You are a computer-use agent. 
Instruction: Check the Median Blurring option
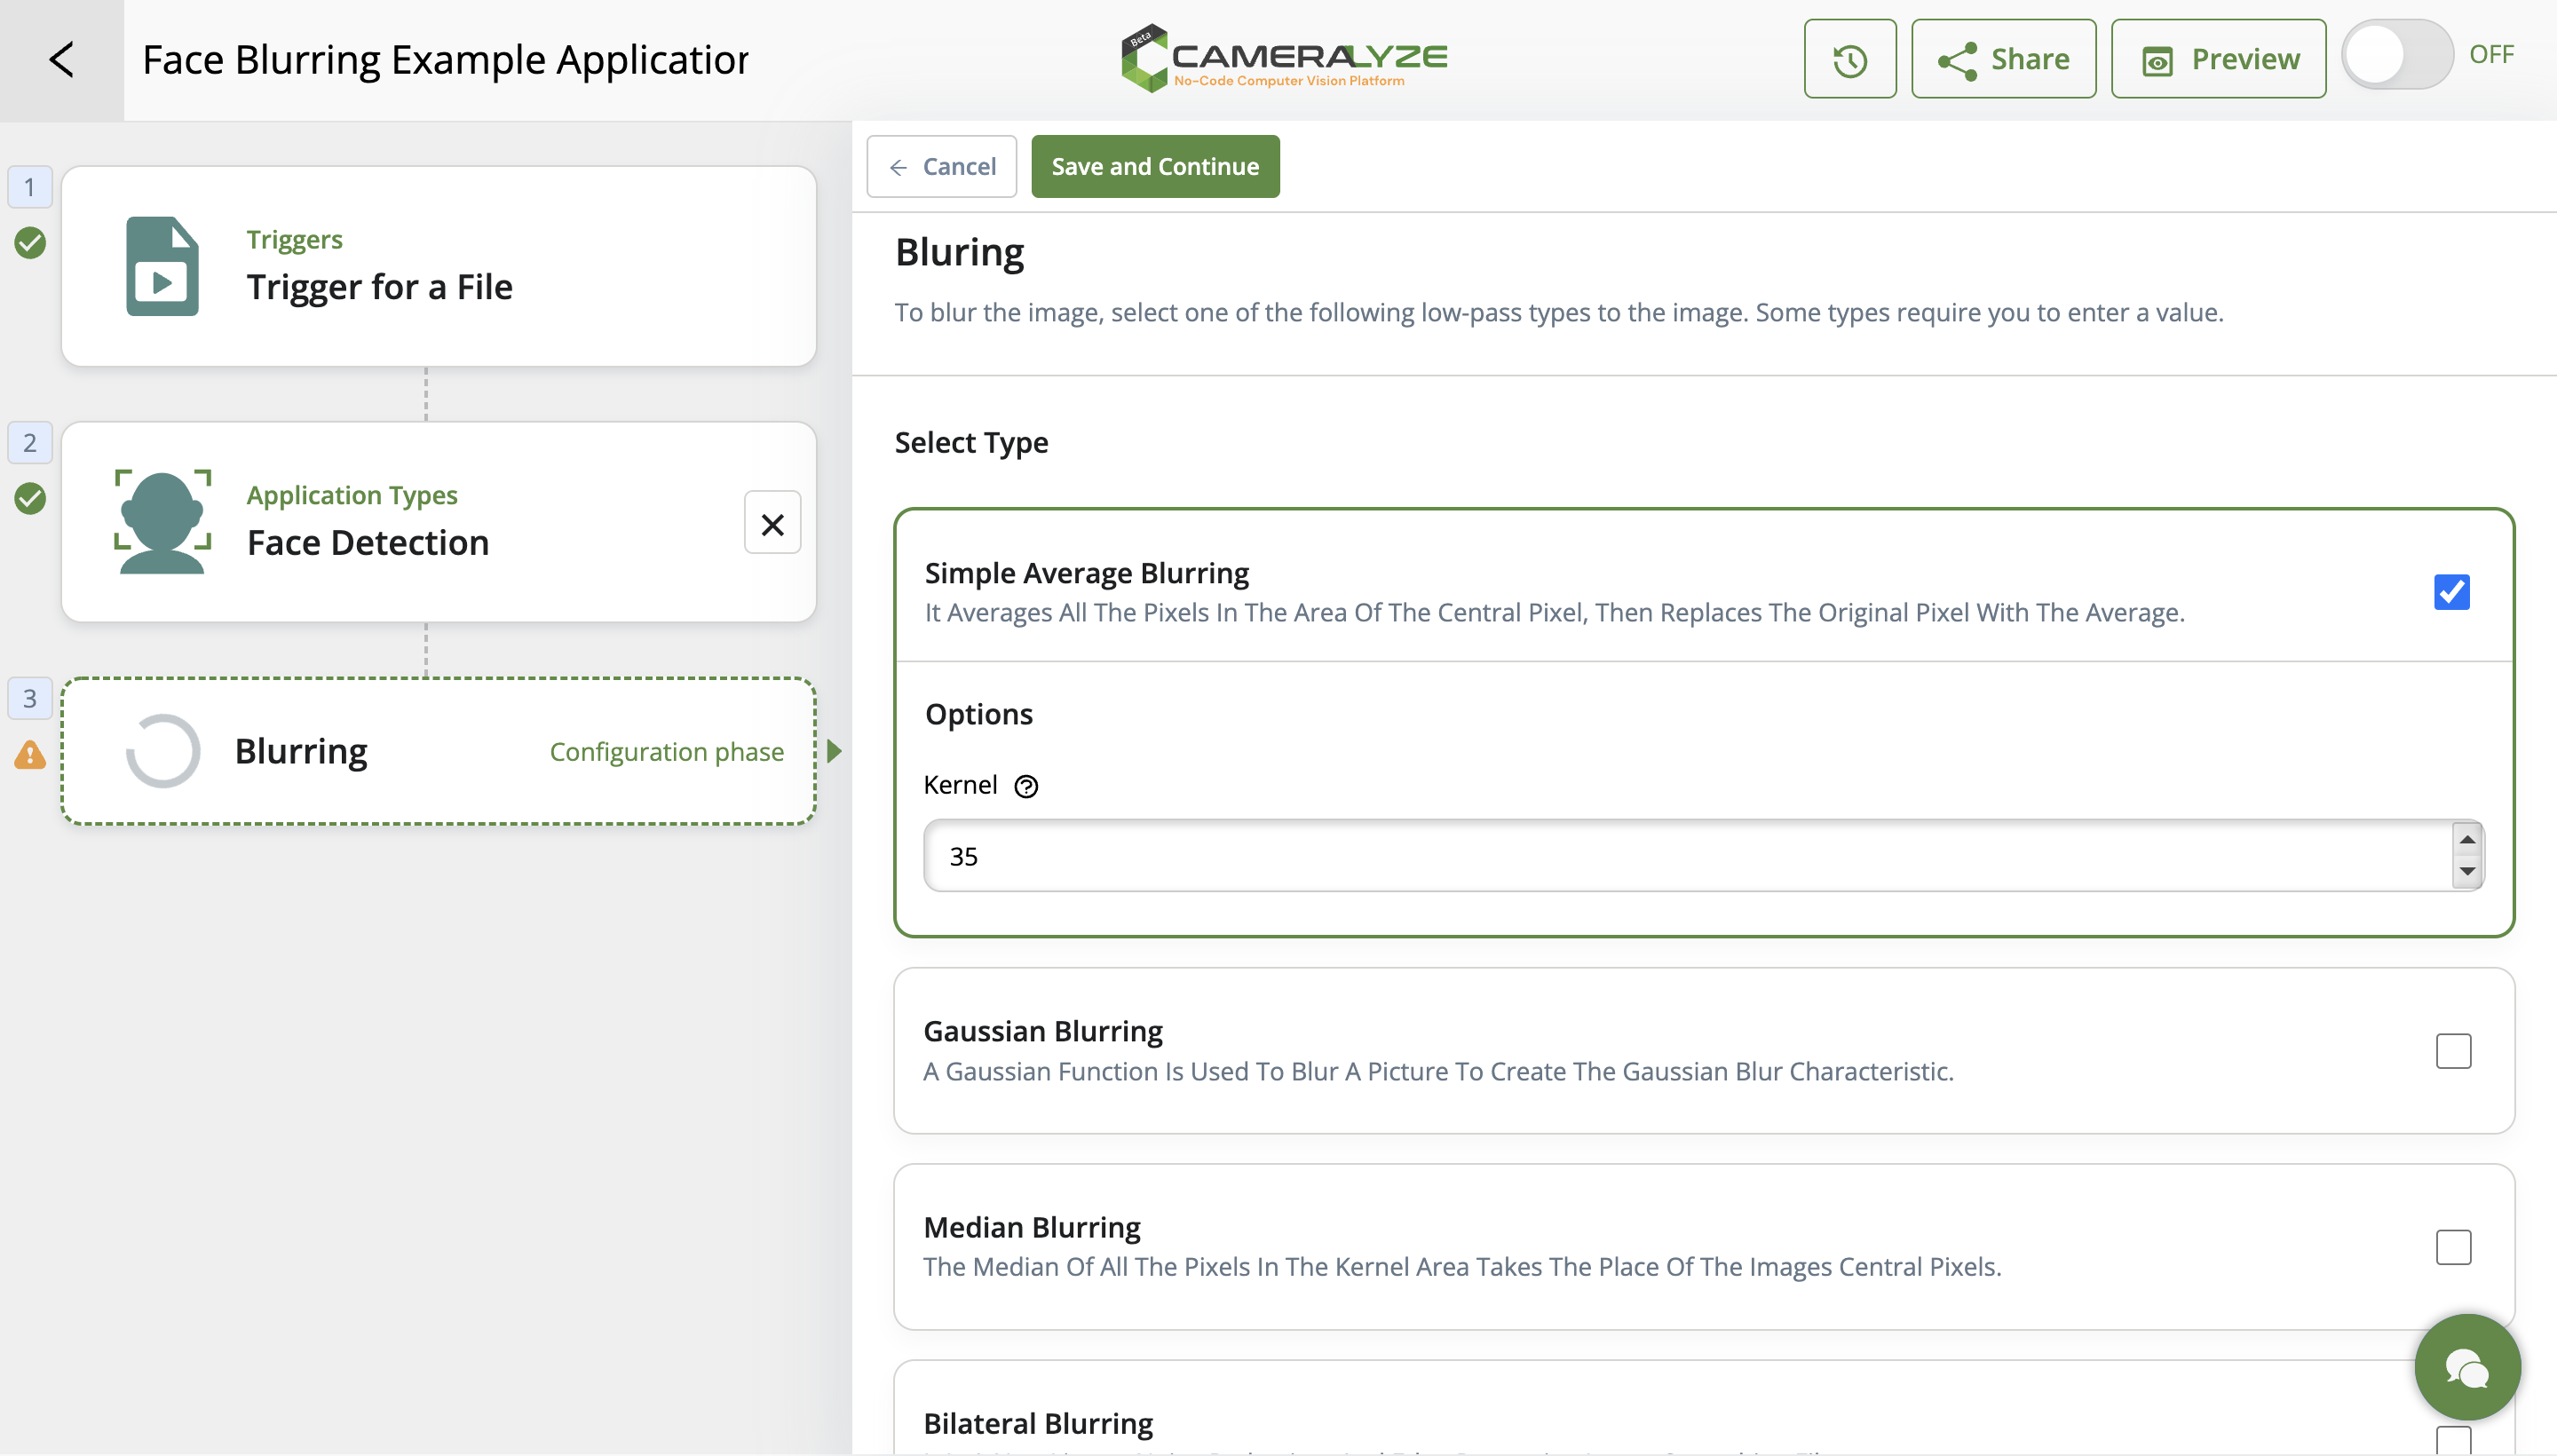[2452, 1247]
